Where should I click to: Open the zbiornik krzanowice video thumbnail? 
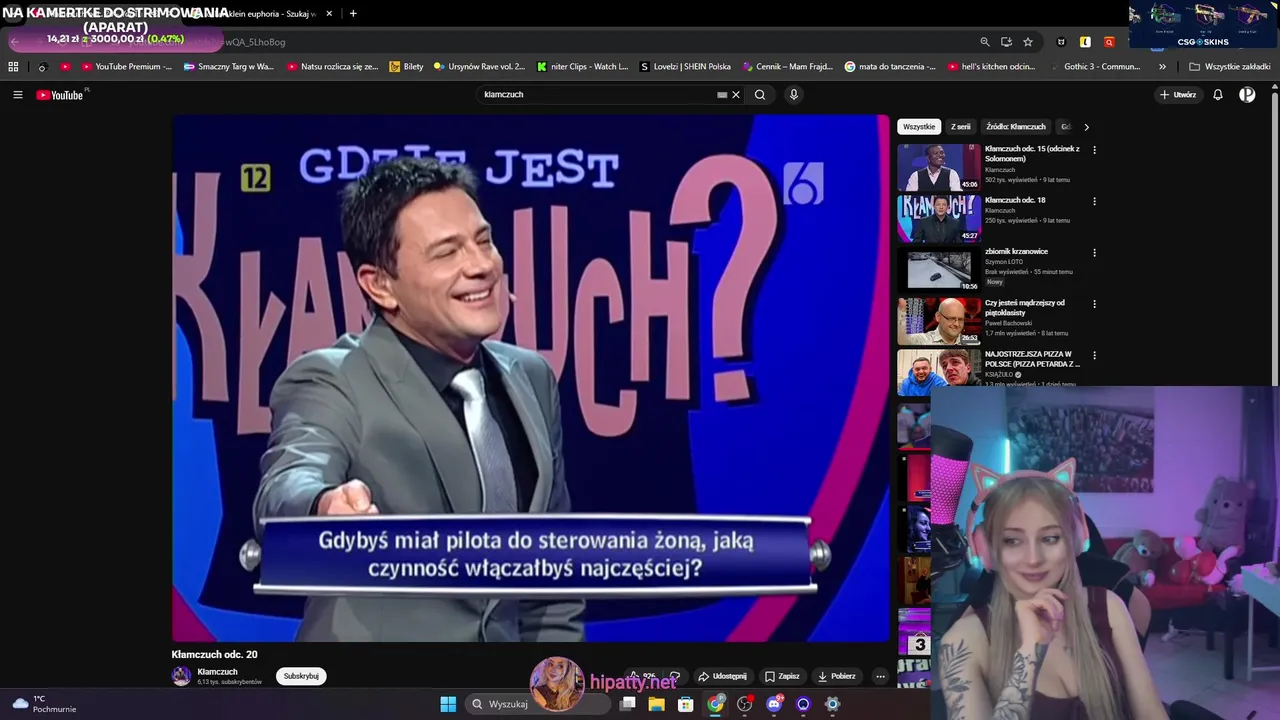point(939,270)
